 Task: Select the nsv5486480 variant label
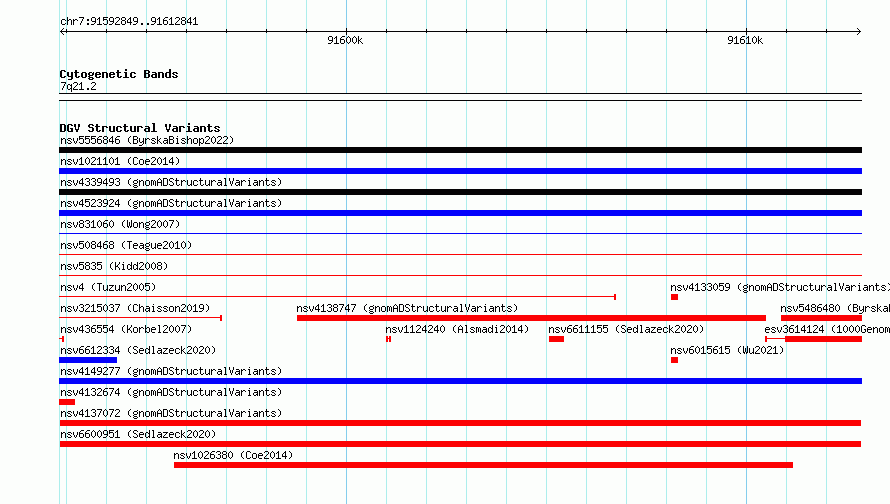(835, 308)
